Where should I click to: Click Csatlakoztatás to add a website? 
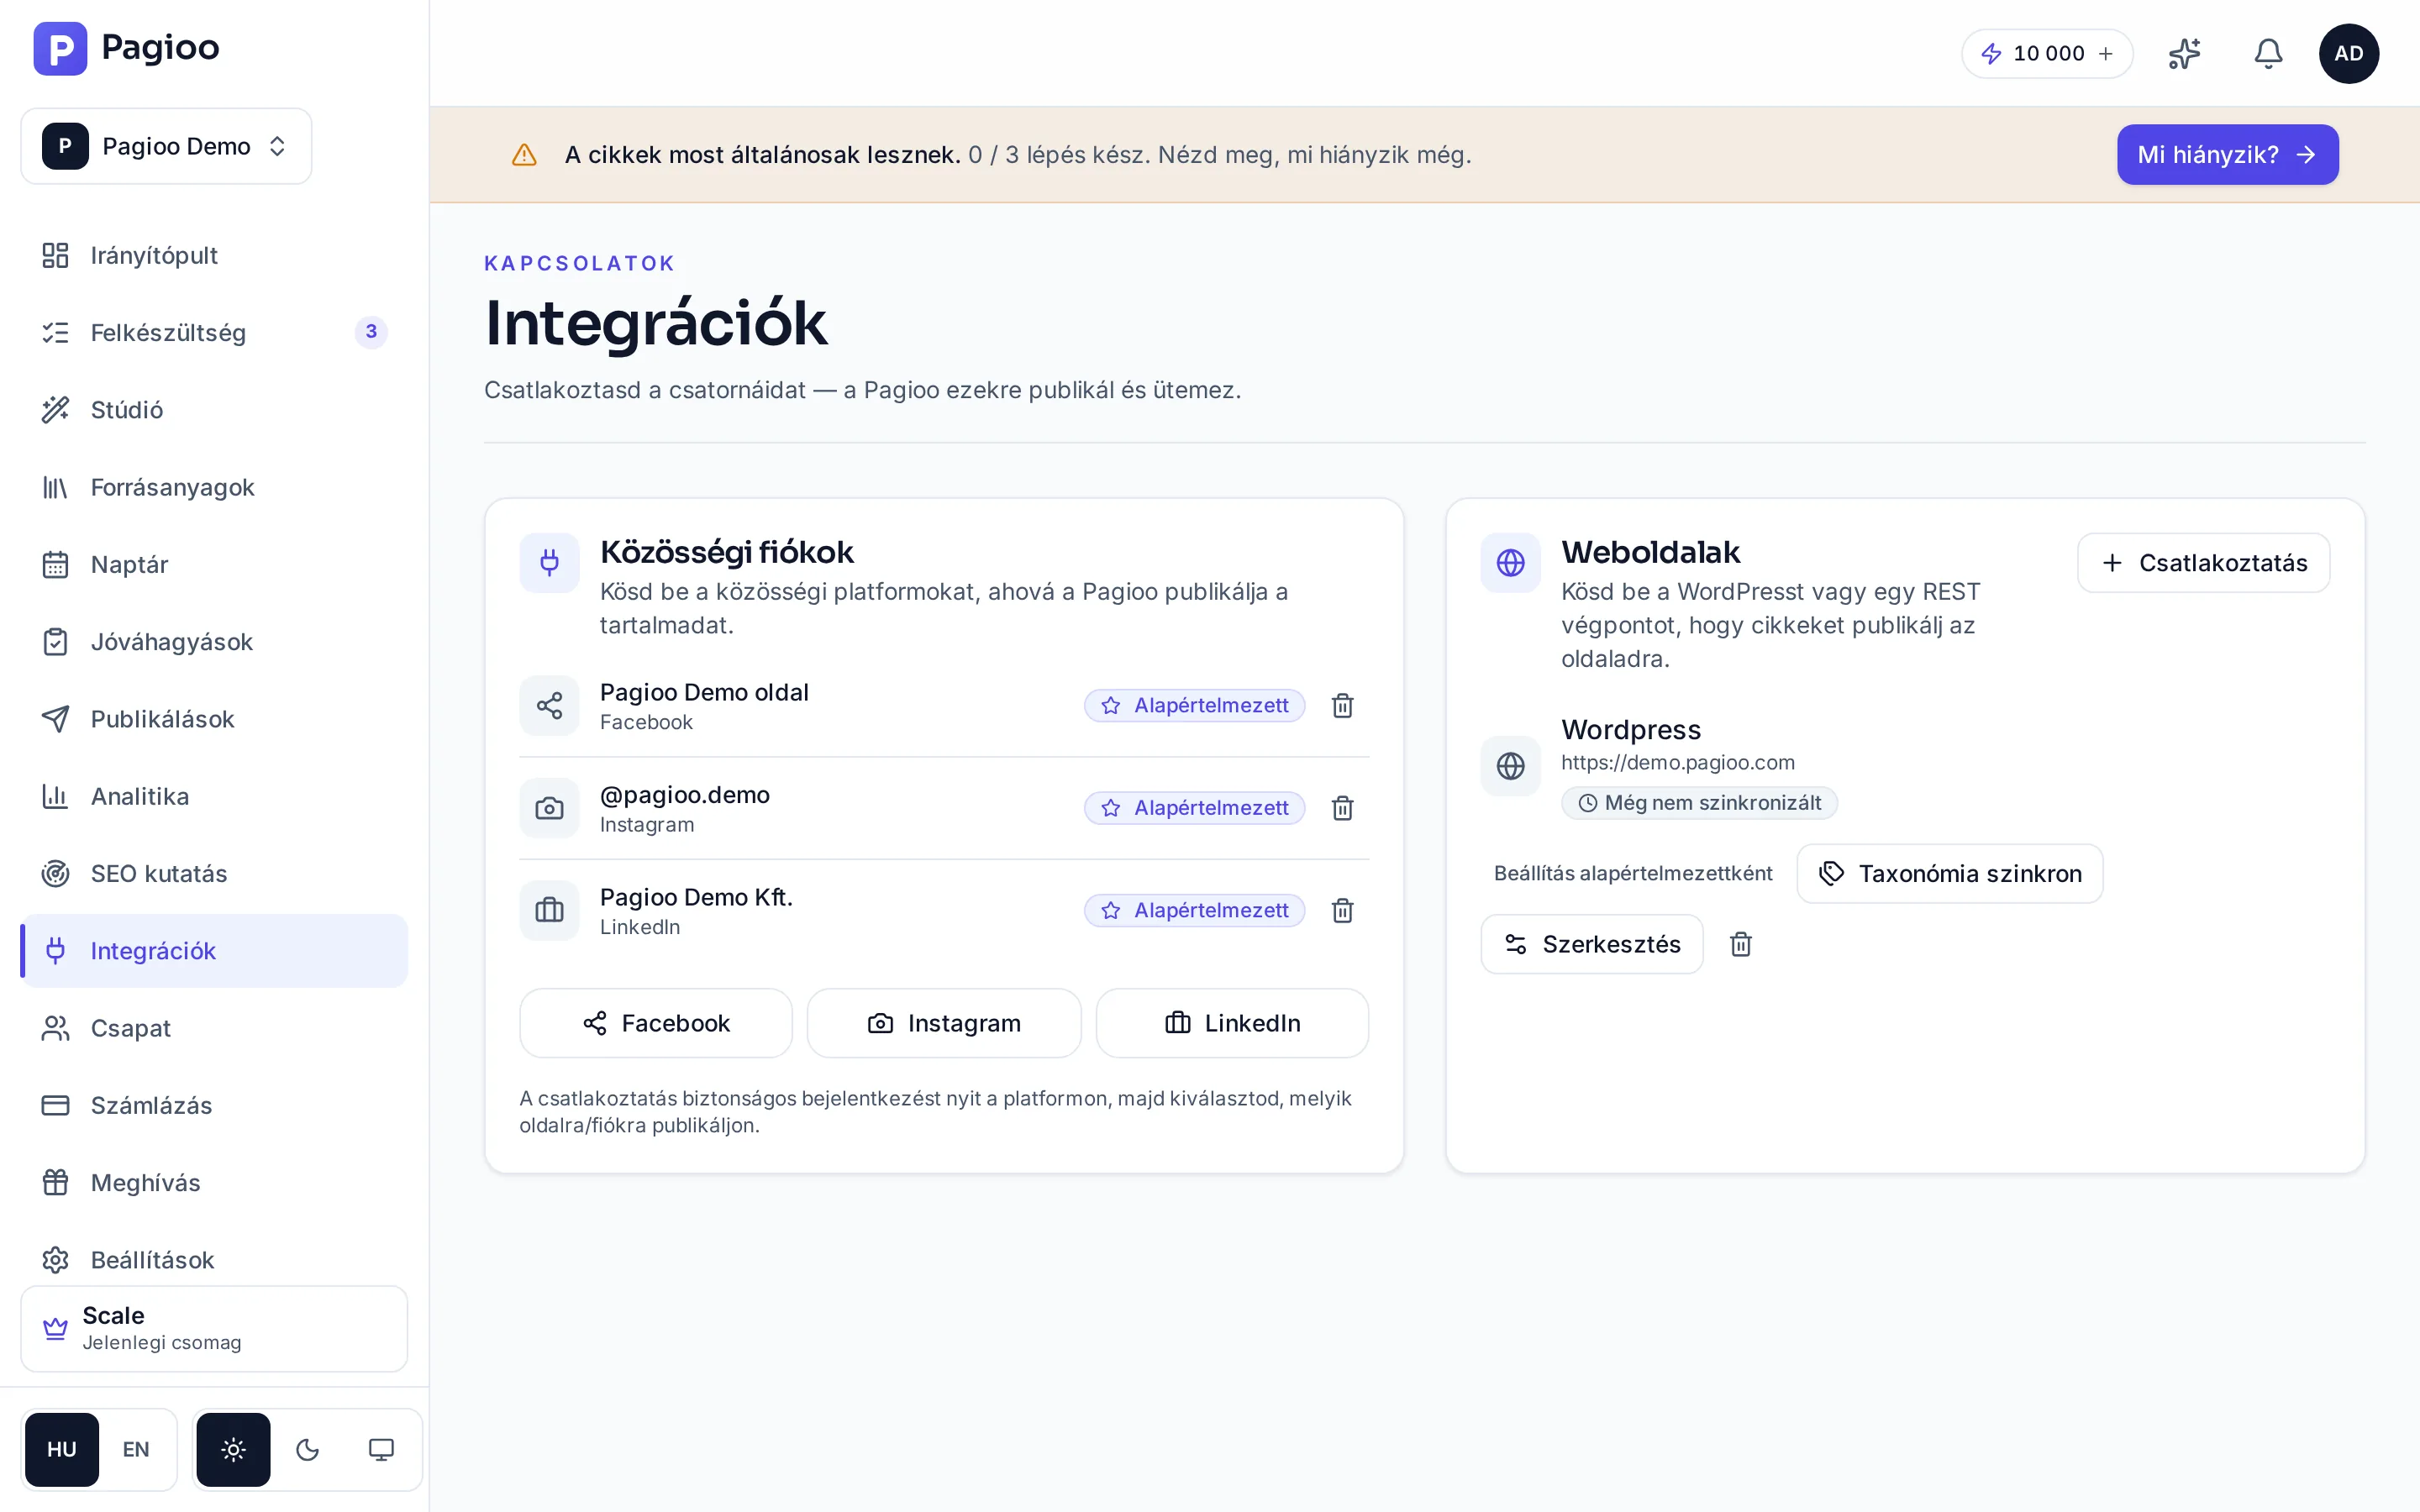pos(2203,563)
